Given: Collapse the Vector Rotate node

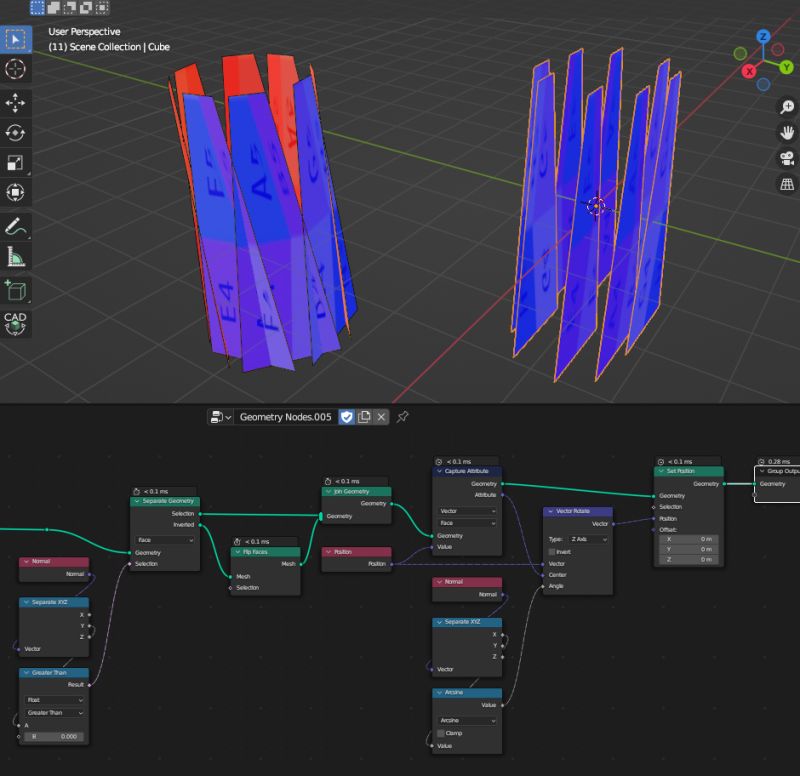Looking at the screenshot, I should coord(550,511).
